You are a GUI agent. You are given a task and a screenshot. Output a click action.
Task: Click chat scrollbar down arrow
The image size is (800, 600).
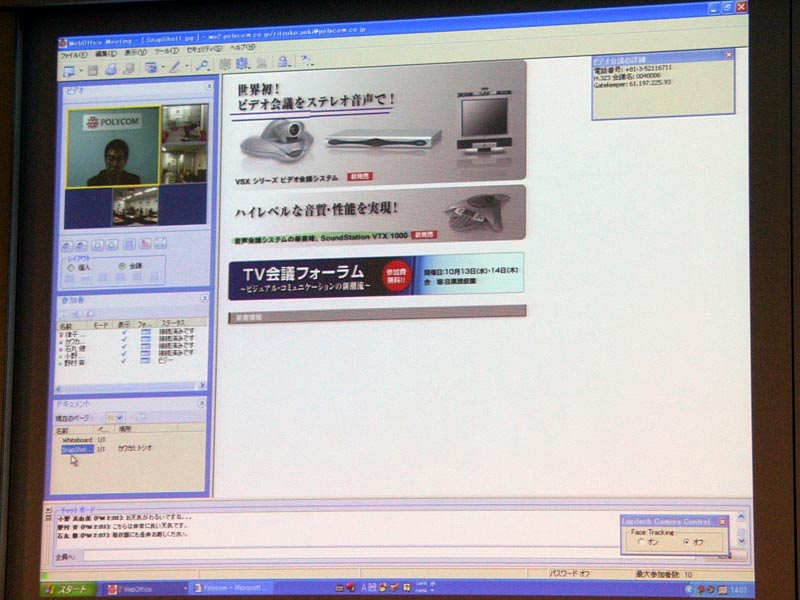click(741, 541)
